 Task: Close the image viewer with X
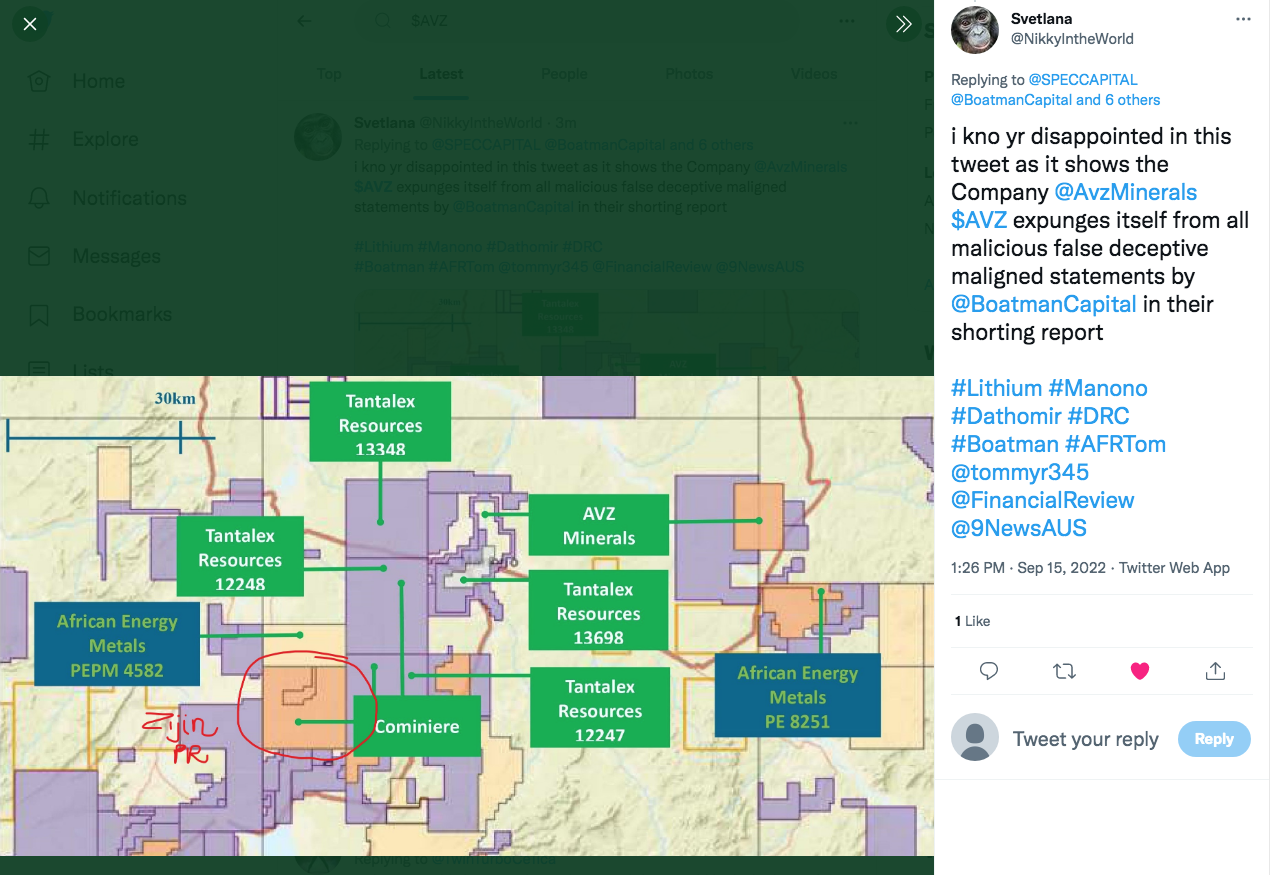point(30,24)
